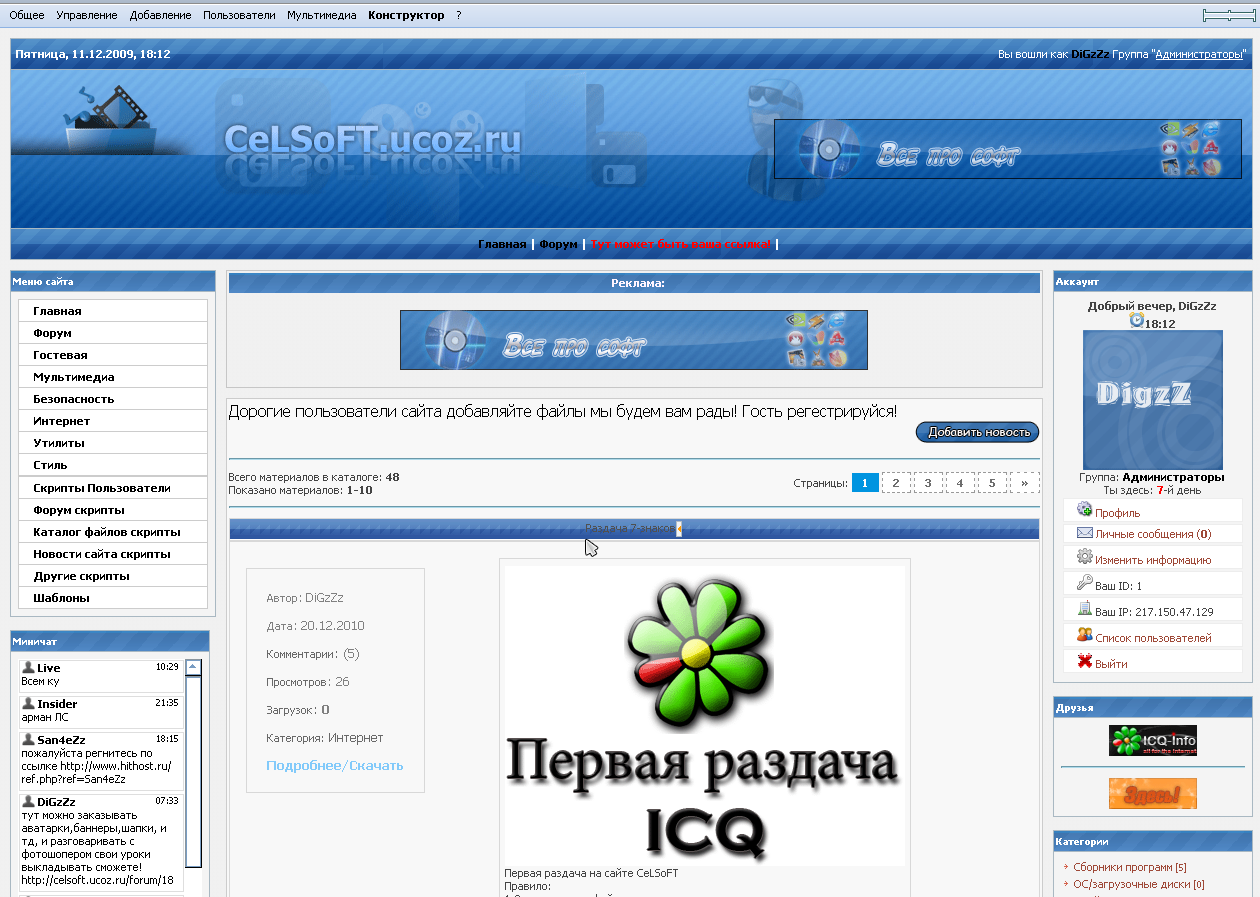Click the envelope icon for Личные сообщения
Screen dimensions: 1260x897
click(x=1084, y=533)
